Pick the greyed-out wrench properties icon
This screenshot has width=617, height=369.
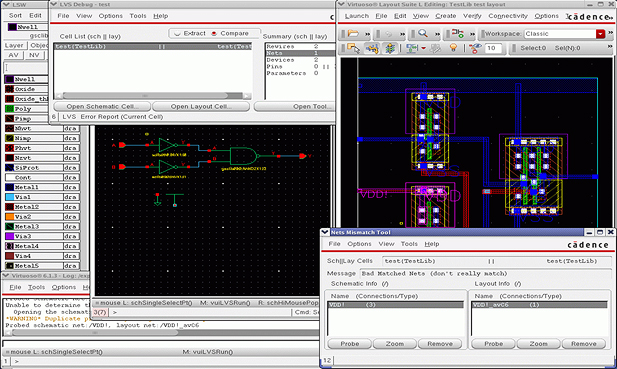pyautogui.click(x=435, y=48)
